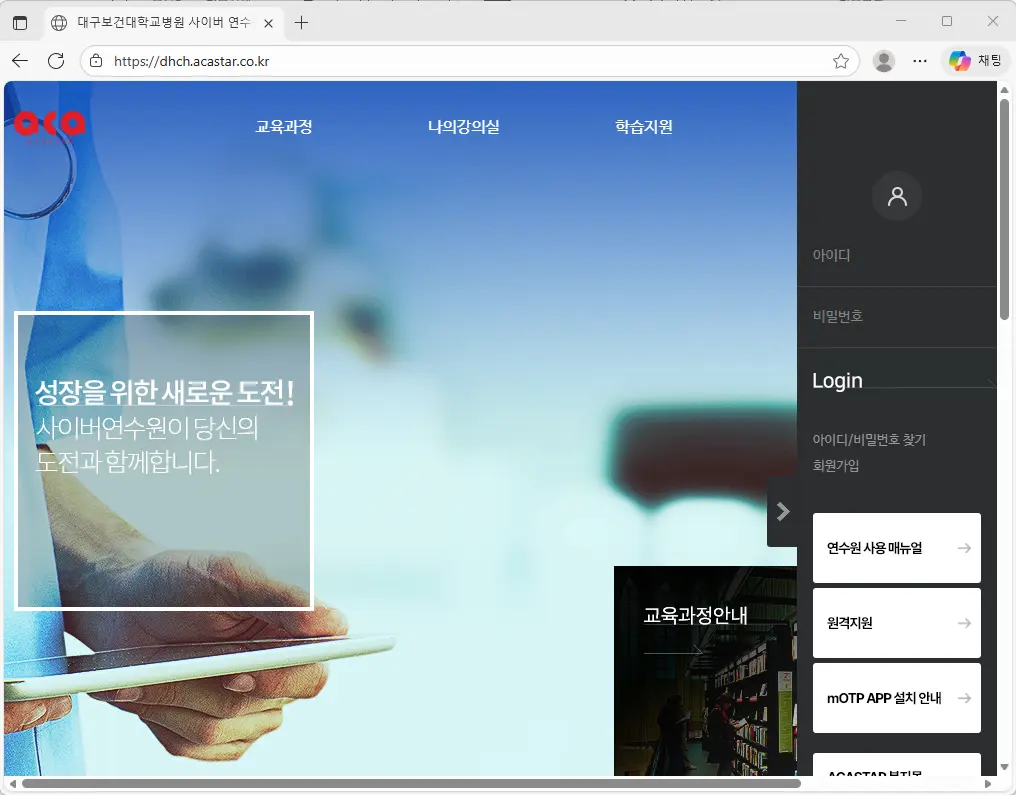This screenshot has height=795, width=1016.
Task: Open the Settings and more (...) menu
Action: click(x=921, y=60)
